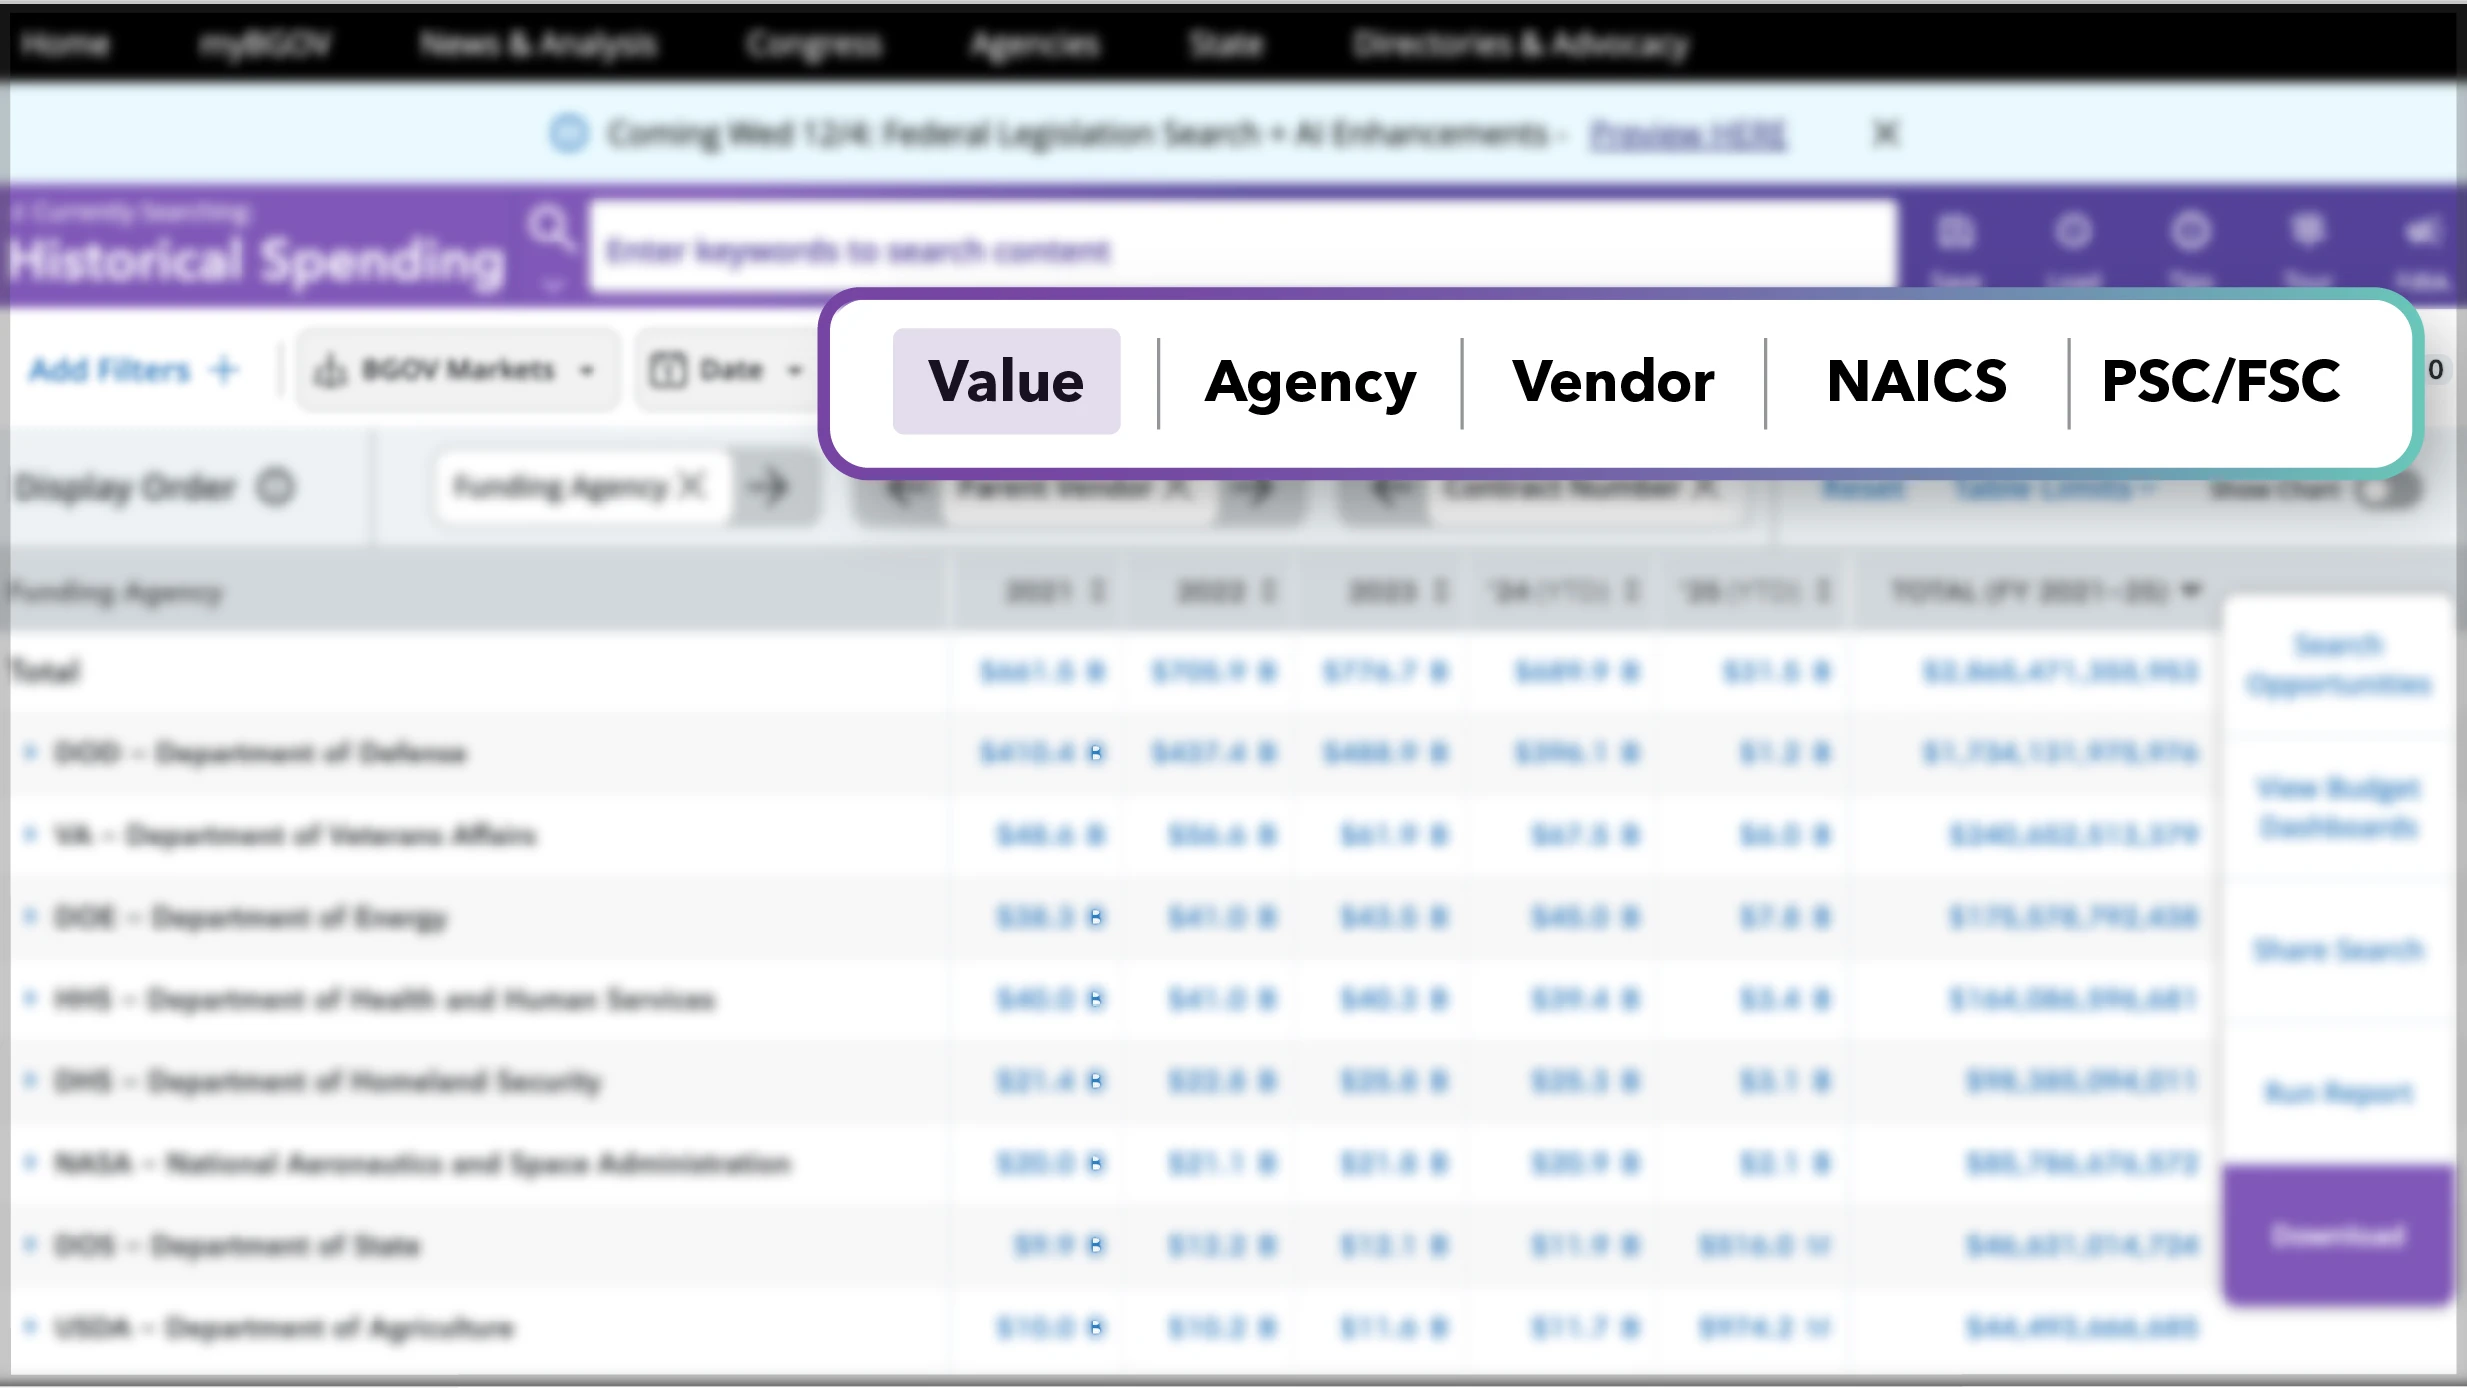This screenshot has width=2467, height=1388.
Task: Expand the DOD Department of Defense row
Action: point(30,752)
